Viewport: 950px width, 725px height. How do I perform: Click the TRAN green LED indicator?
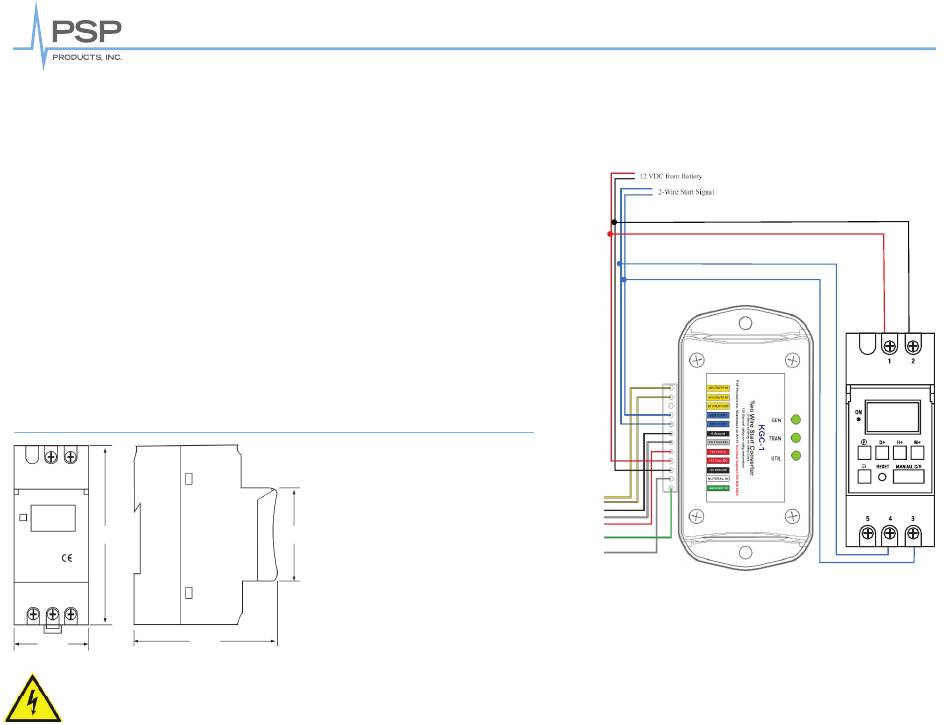coord(796,438)
